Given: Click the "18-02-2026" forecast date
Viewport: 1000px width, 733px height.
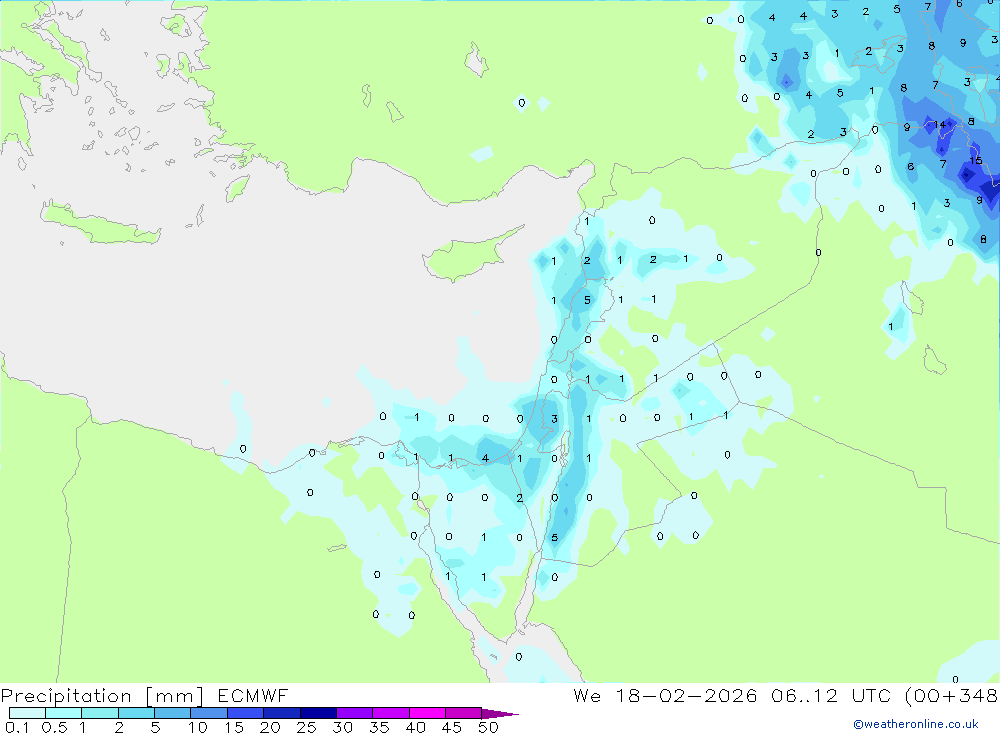Looking at the screenshot, I should click(x=686, y=695).
